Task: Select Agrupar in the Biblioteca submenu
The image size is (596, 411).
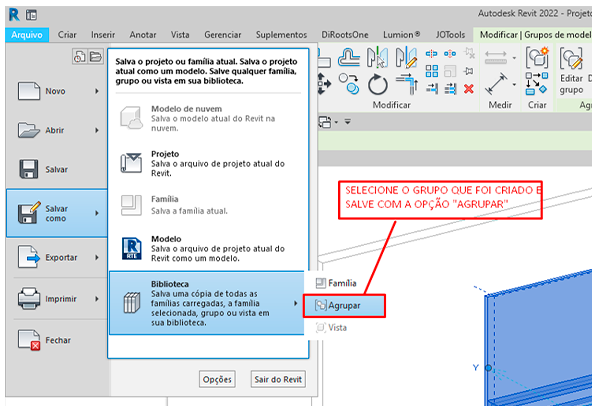Action: pyautogui.click(x=344, y=306)
